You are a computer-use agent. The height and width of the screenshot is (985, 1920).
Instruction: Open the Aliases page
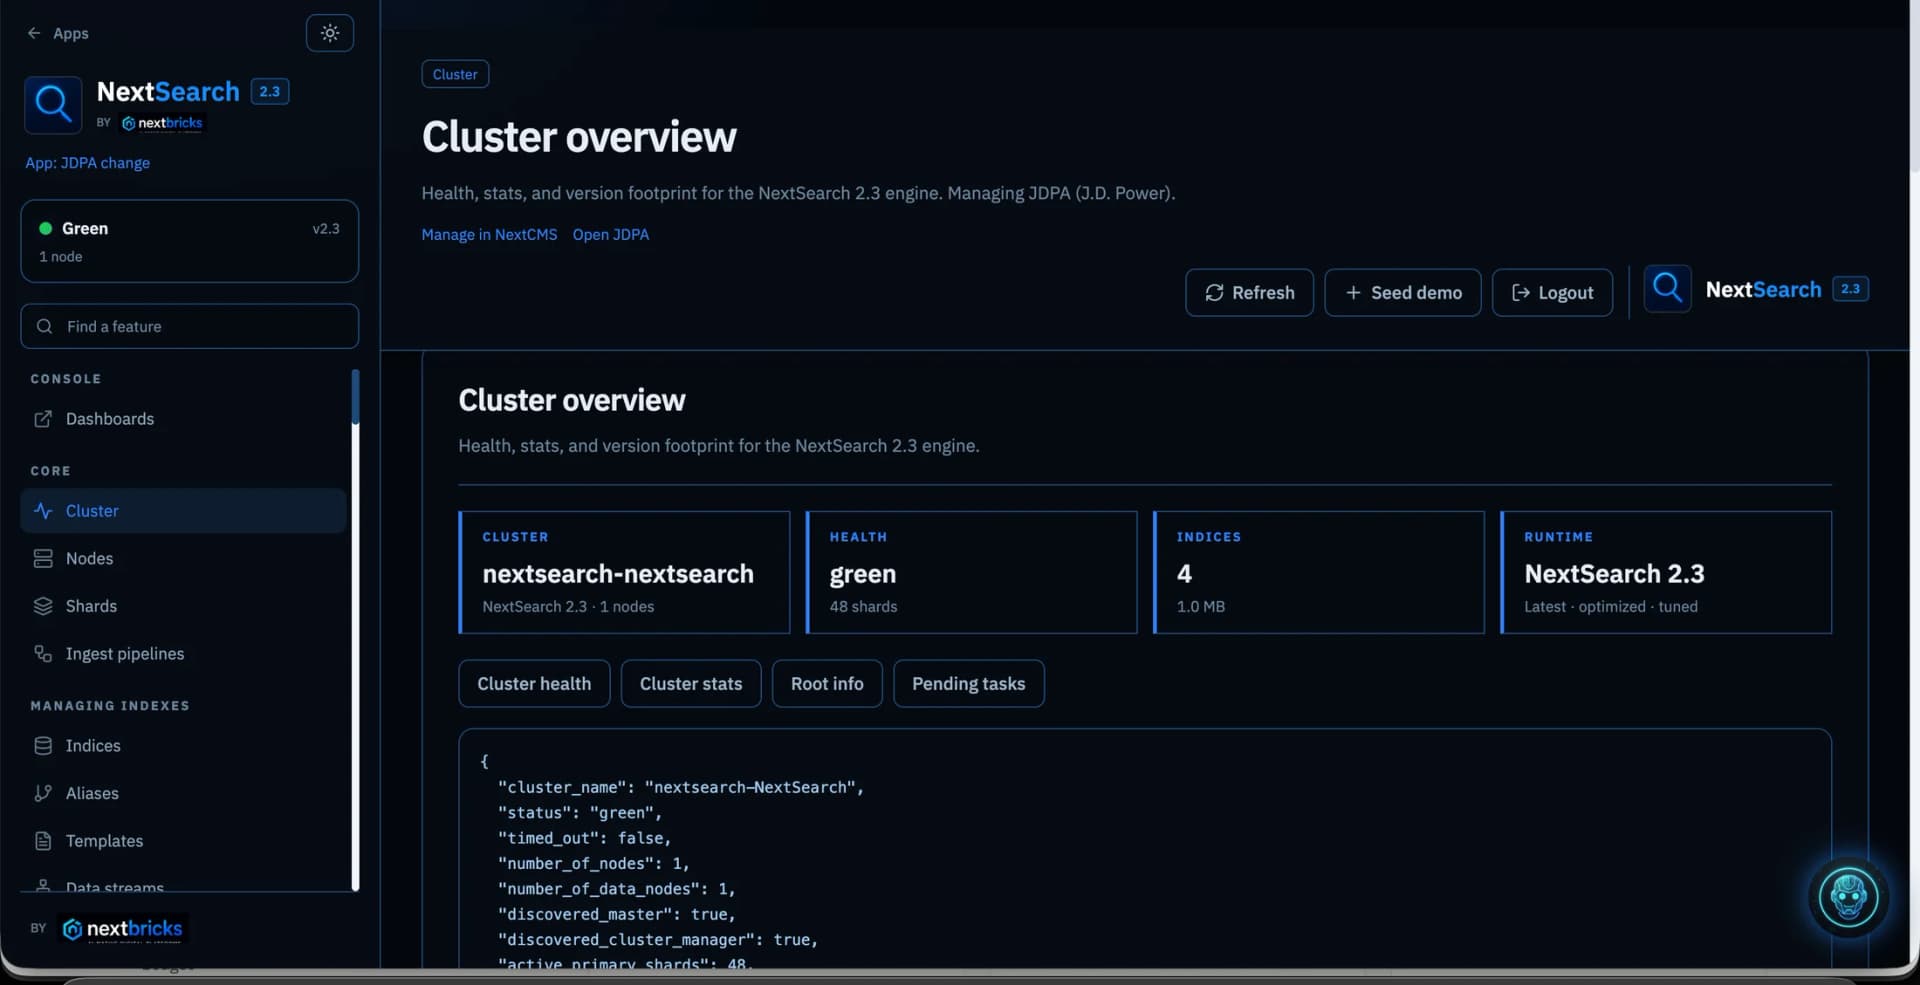click(x=183, y=793)
